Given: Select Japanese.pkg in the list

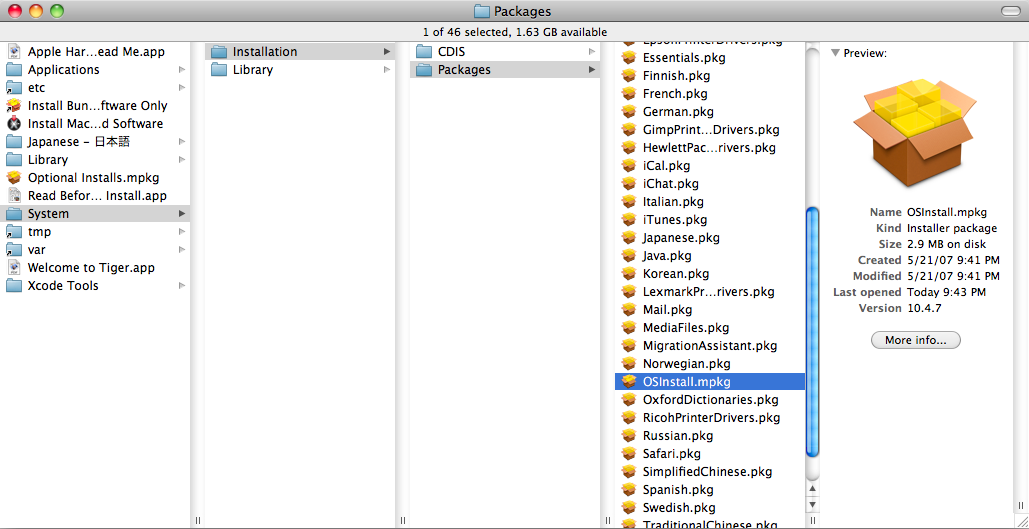Looking at the screenshot, I should [x=710, y=238].
